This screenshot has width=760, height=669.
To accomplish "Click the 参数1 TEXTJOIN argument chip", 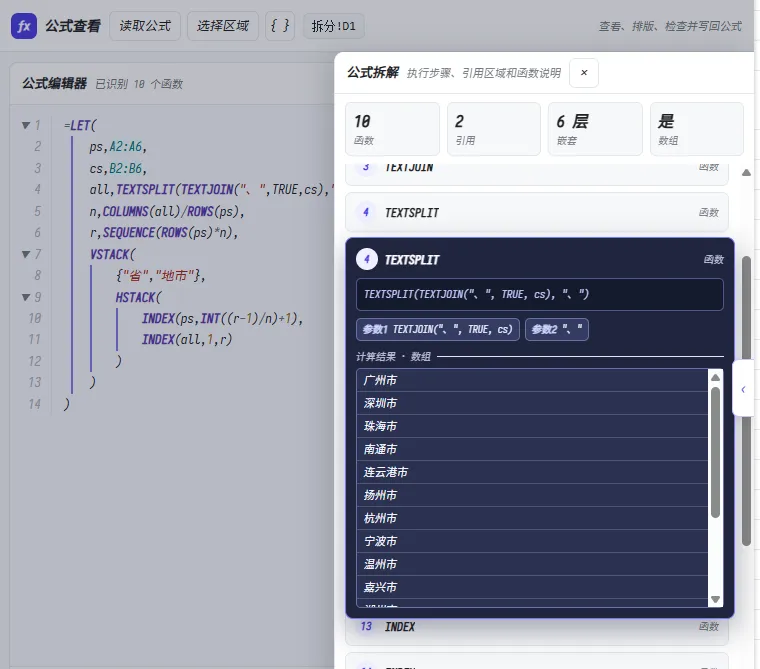I will (x=438, y=330).
